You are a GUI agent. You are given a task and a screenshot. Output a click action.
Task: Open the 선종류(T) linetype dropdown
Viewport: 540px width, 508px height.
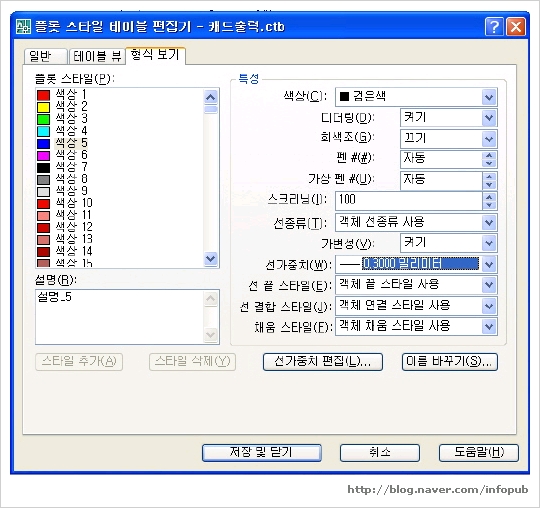pos(489,222)
